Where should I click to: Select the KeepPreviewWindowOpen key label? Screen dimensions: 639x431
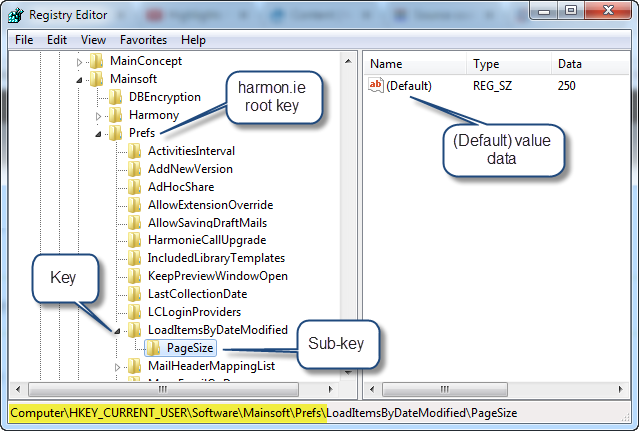[218, 276]
